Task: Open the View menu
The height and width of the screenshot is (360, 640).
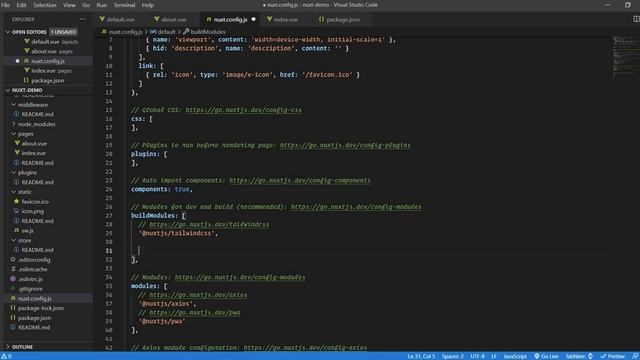Action: click(x=69, y=5)
